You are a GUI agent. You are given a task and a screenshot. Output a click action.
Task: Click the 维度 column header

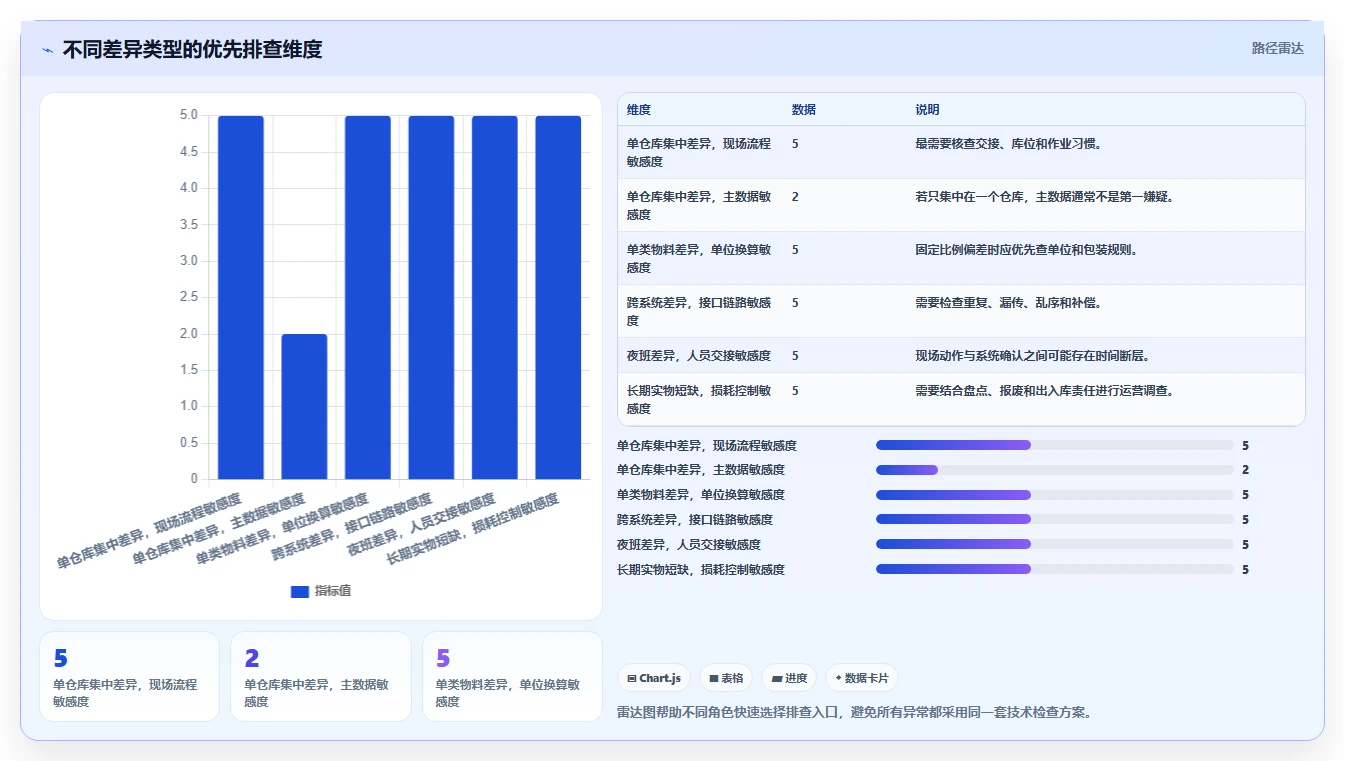[639, 110]
